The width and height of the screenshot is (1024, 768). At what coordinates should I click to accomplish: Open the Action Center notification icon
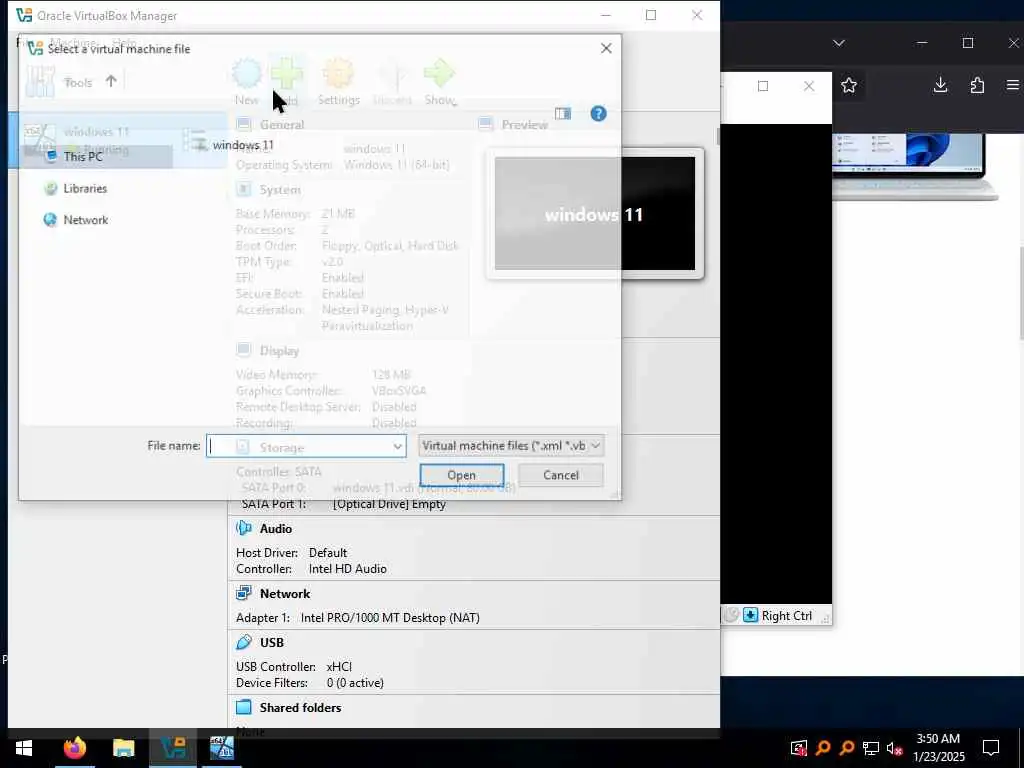pyautogui.click(x=991, y=748)
